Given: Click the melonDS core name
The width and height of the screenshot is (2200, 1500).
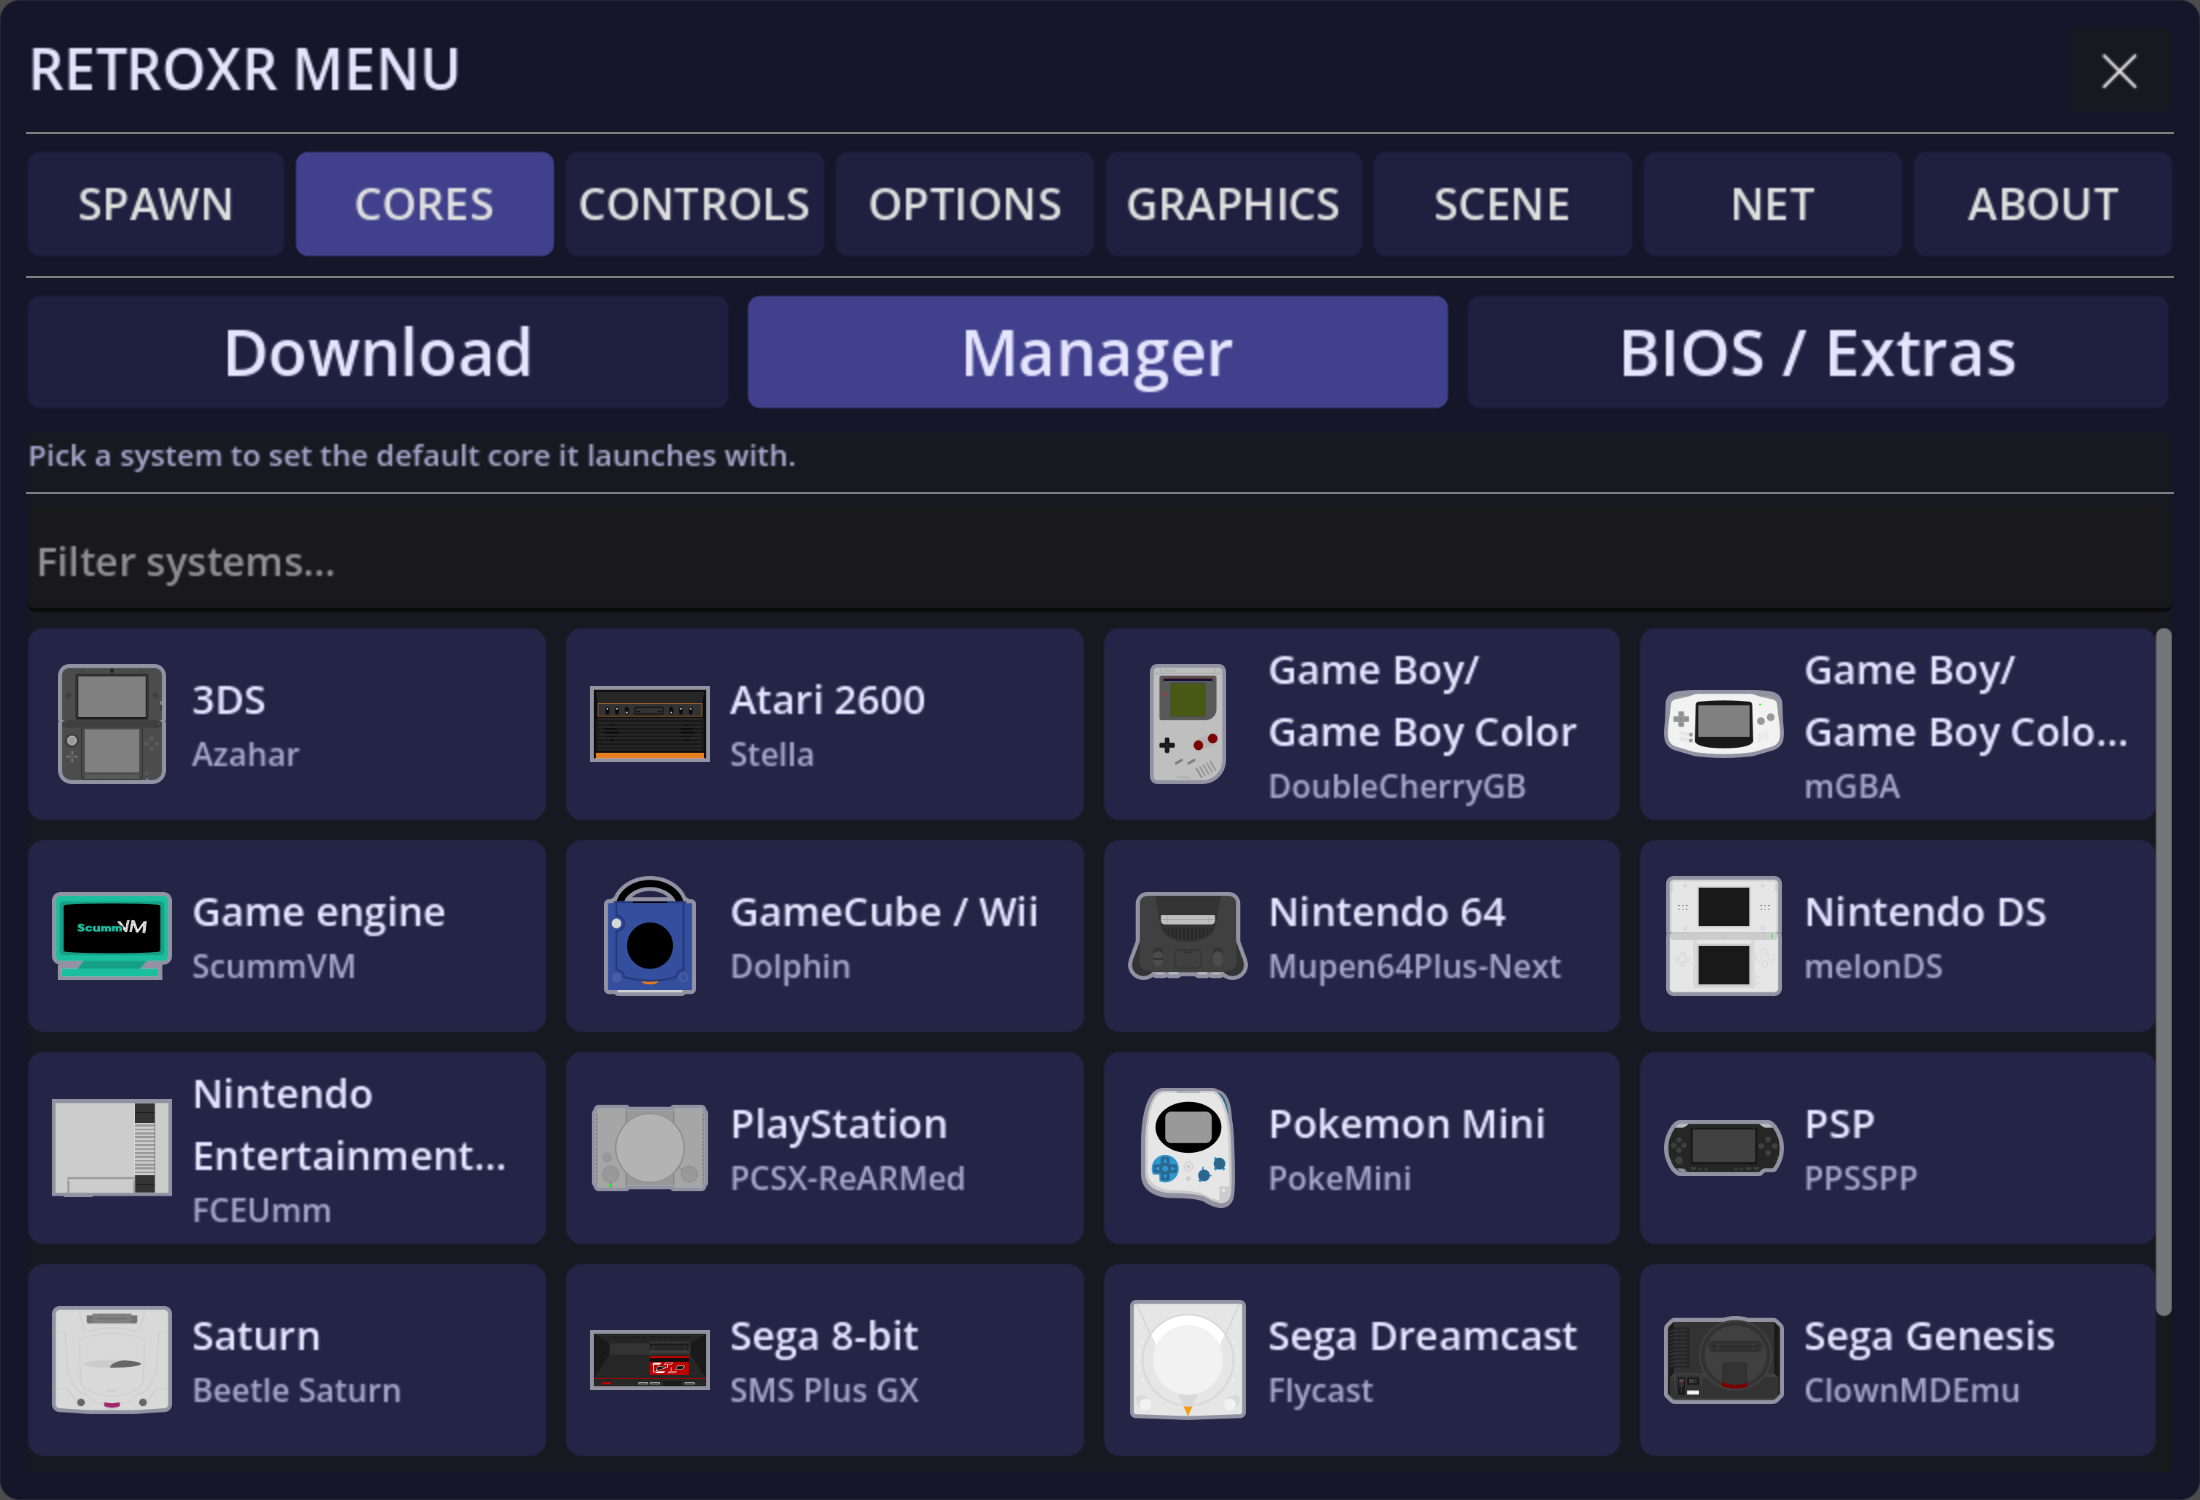Looking at the screenshot, I should [x=1873, y=966].
